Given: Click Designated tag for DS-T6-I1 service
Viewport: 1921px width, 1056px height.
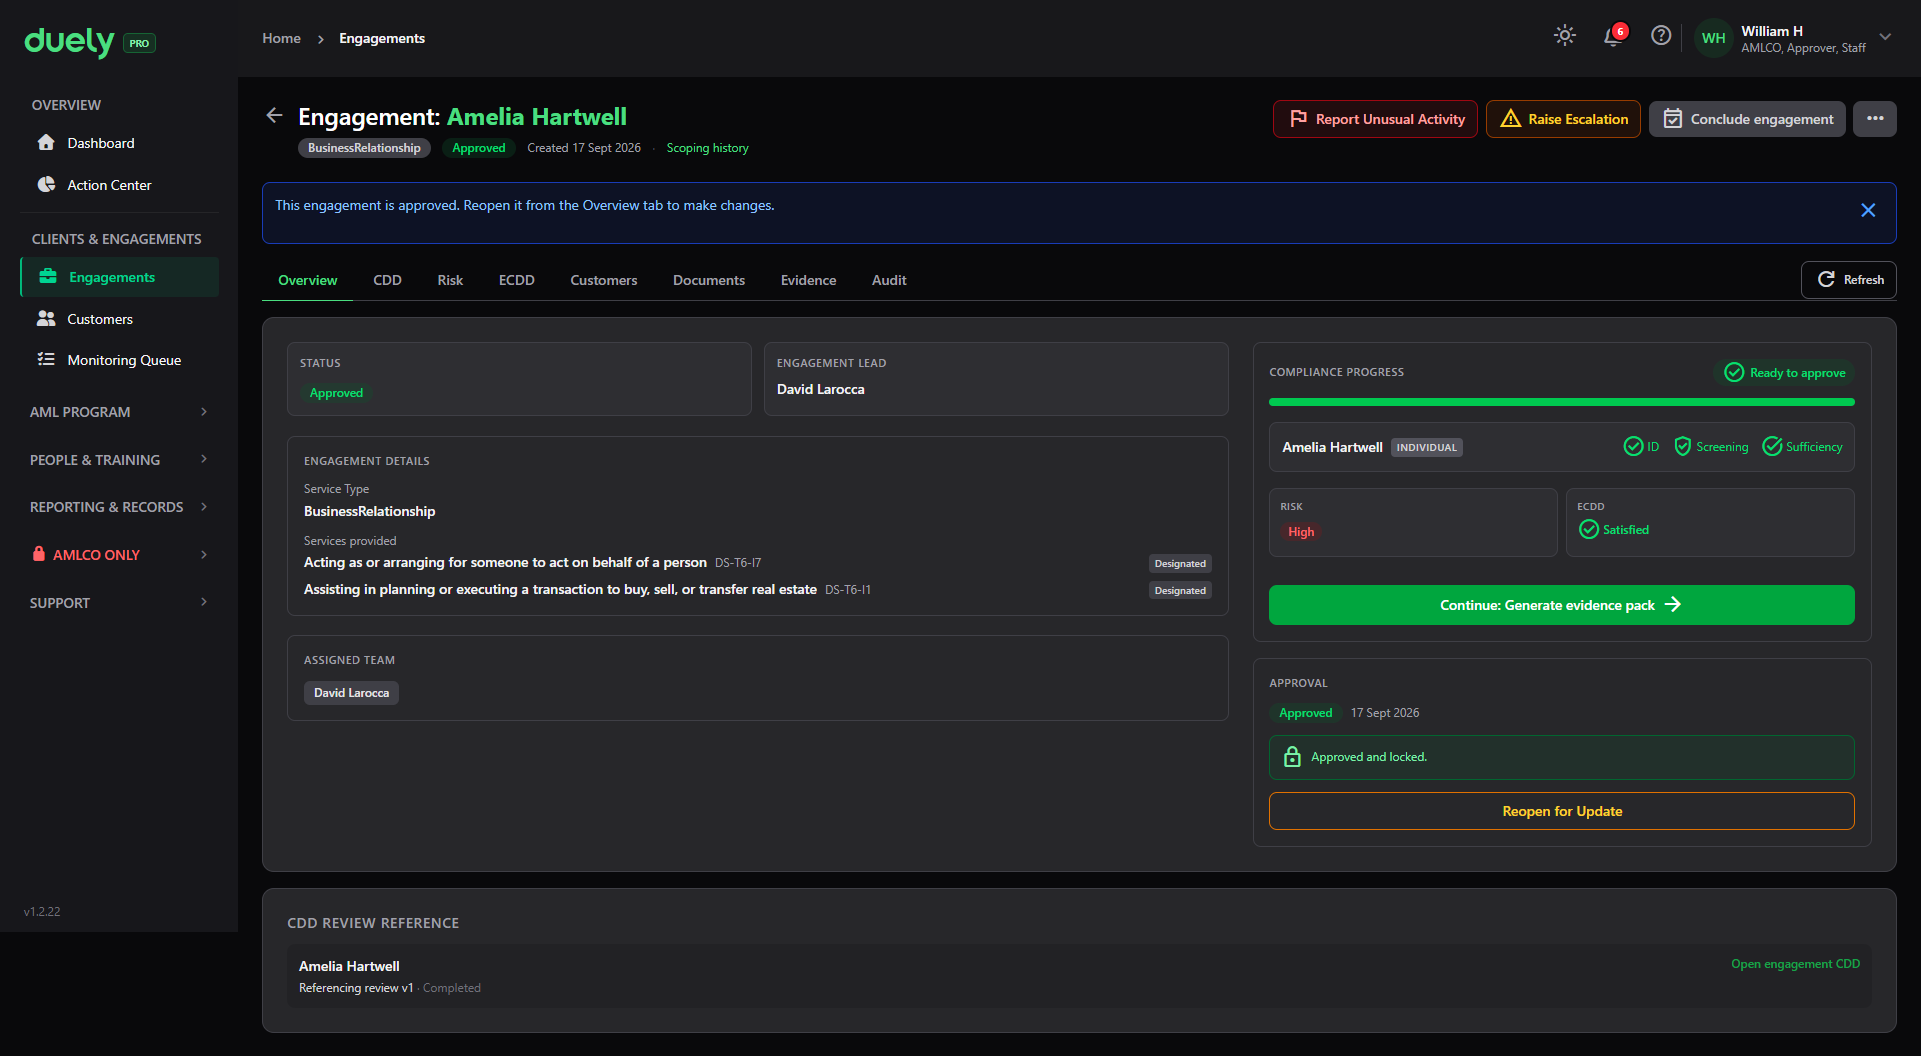Looking at the screenshot, I should (x=1180, y=591).
